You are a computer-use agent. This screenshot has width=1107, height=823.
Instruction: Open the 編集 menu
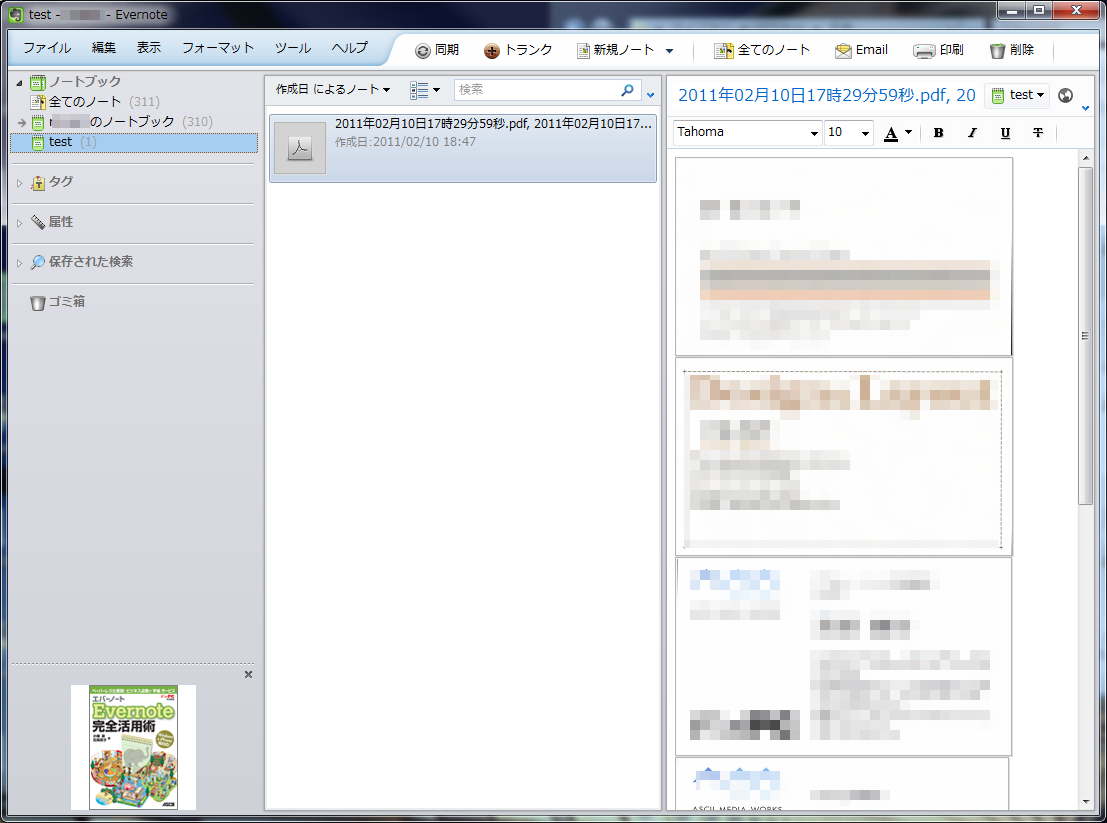[104, 47]
